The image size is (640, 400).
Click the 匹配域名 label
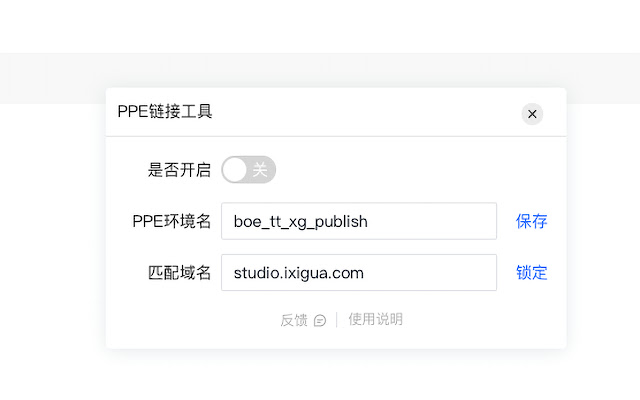tap(179, 272)
